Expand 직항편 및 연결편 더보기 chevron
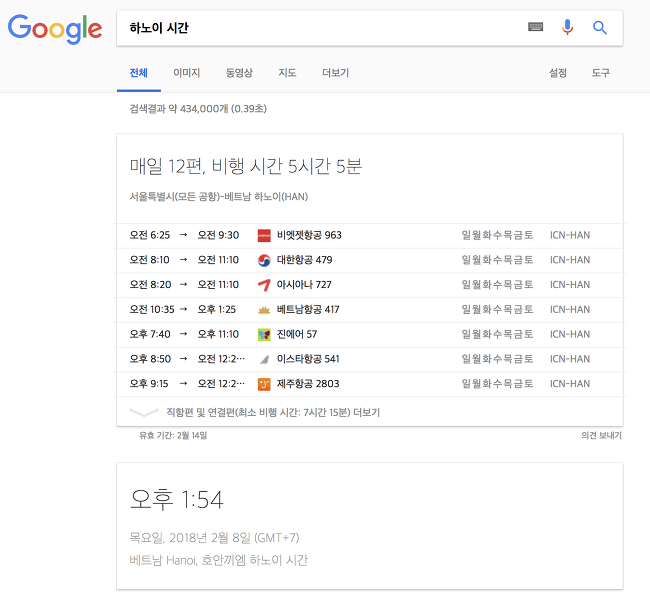Screen dimensions: 650x593 pos(144,412)
